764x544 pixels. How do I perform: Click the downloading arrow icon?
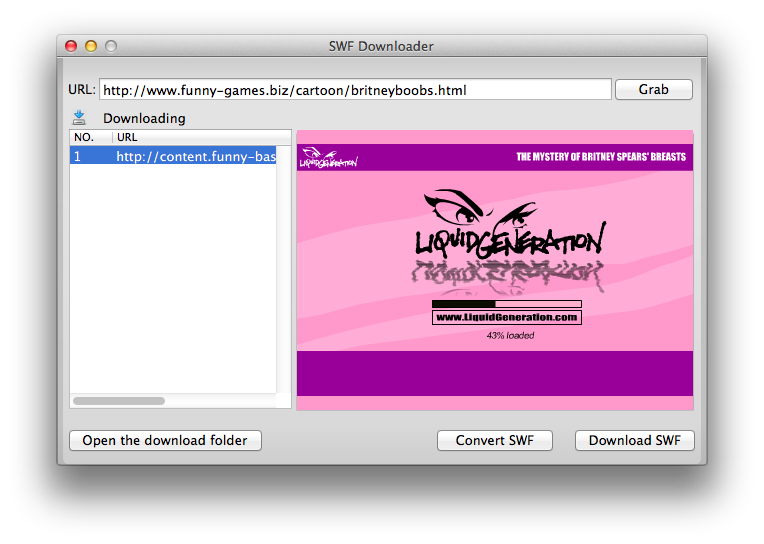click(x=79, y=117)
